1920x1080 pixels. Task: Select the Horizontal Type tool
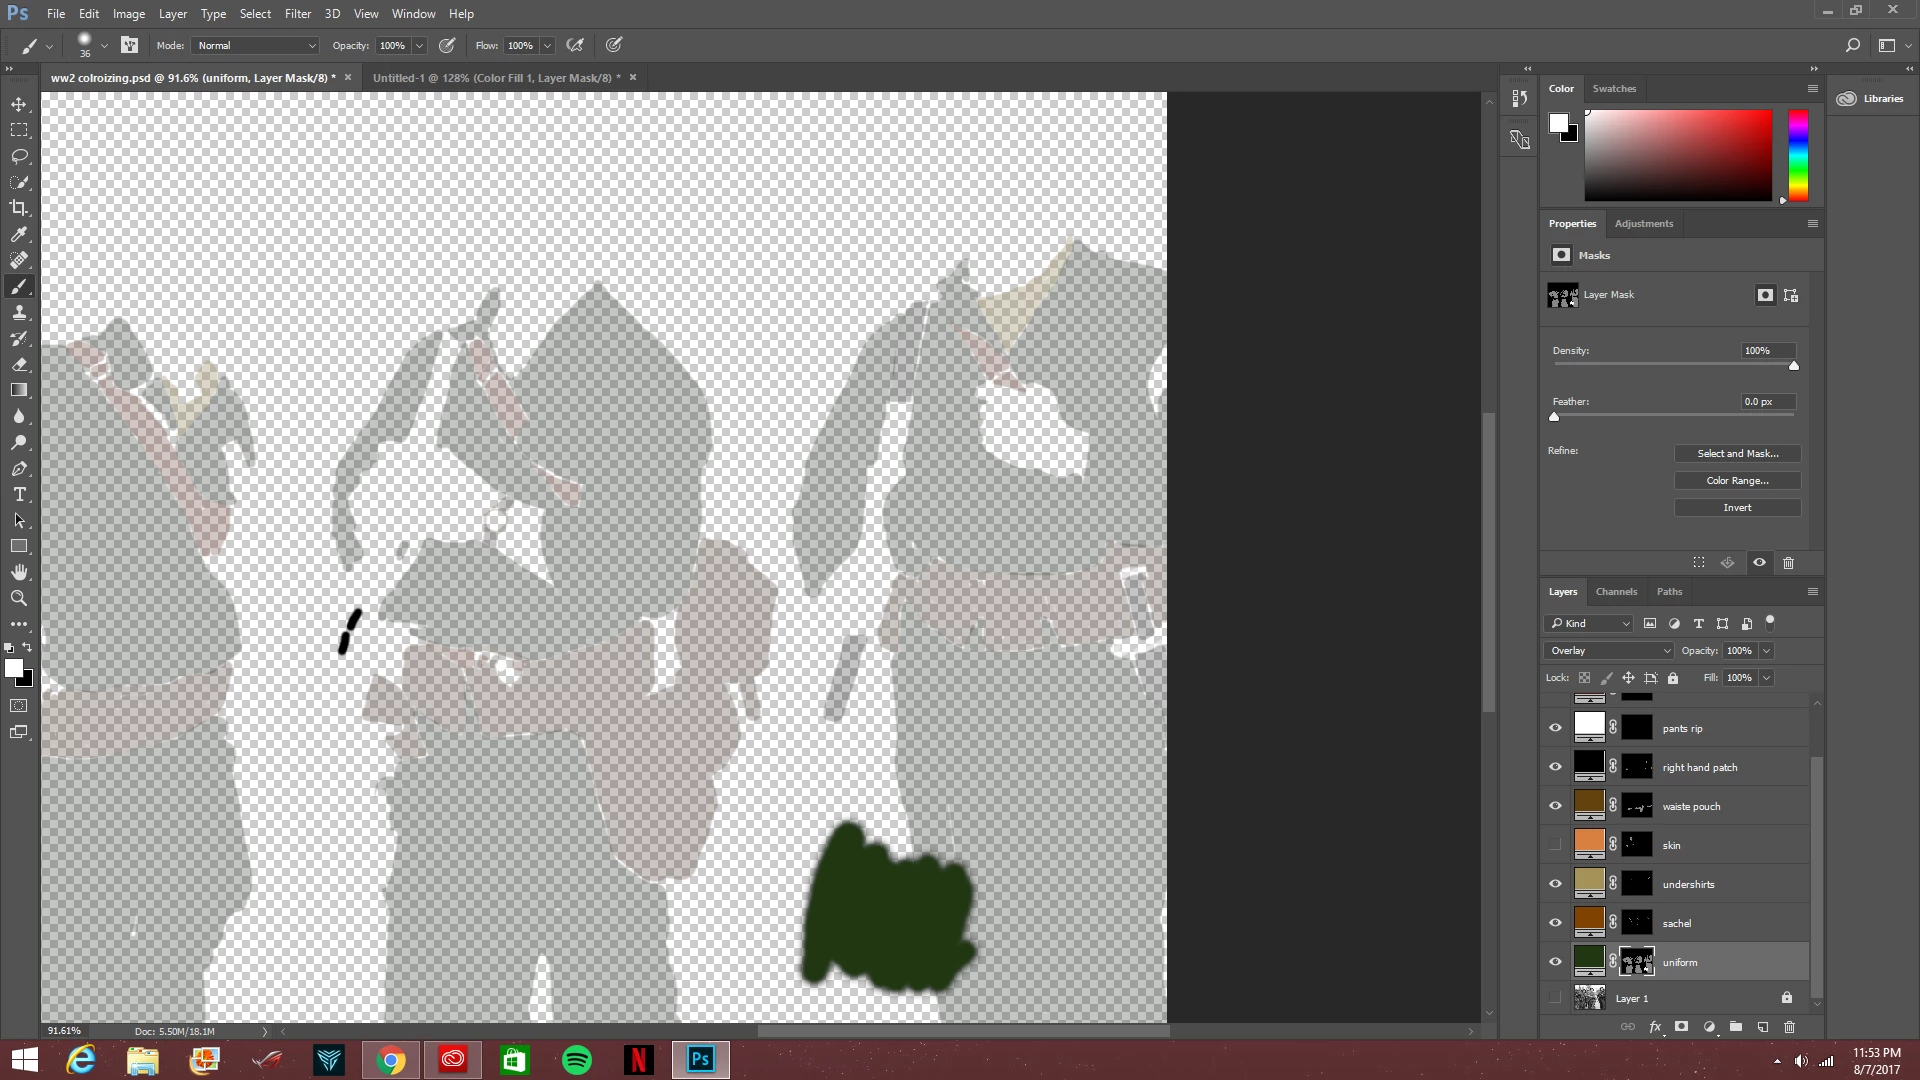19,495
